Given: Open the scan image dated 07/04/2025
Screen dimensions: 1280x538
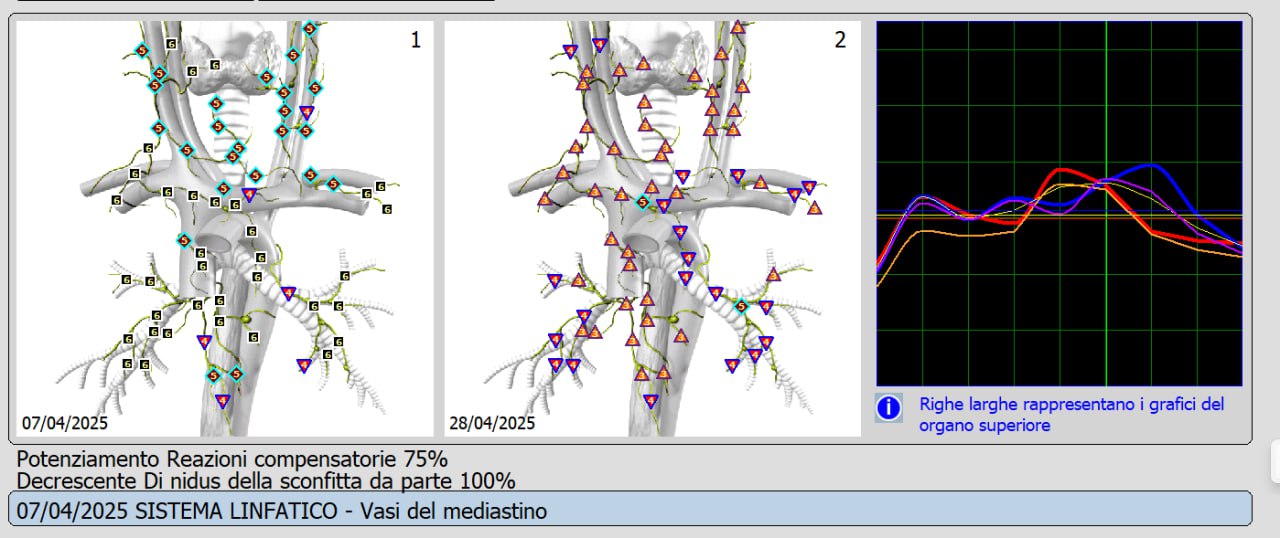Looking at the screenshot, I should pos(225,229).
